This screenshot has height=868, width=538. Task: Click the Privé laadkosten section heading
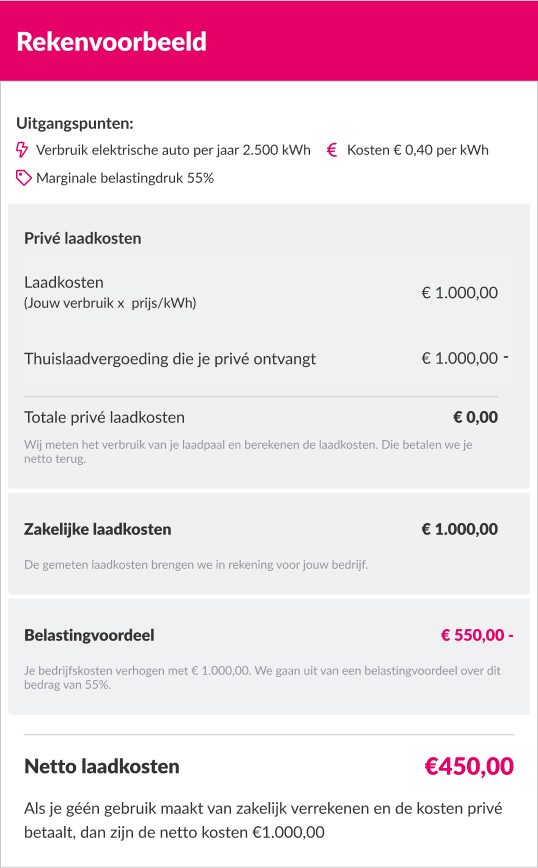coord(82,239)
